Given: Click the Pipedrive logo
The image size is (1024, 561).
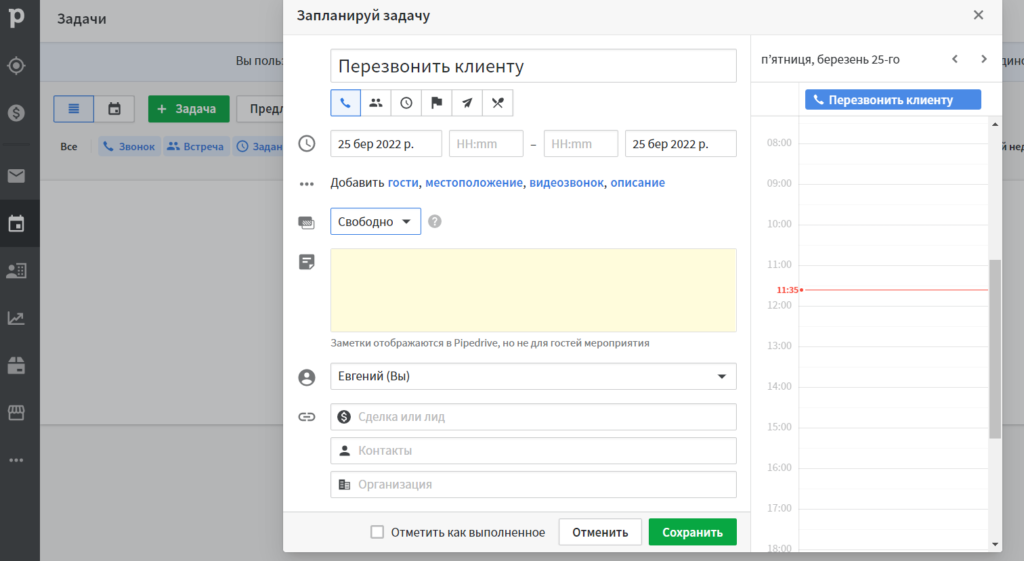Looking at the screenshot, I should (16, 18).
